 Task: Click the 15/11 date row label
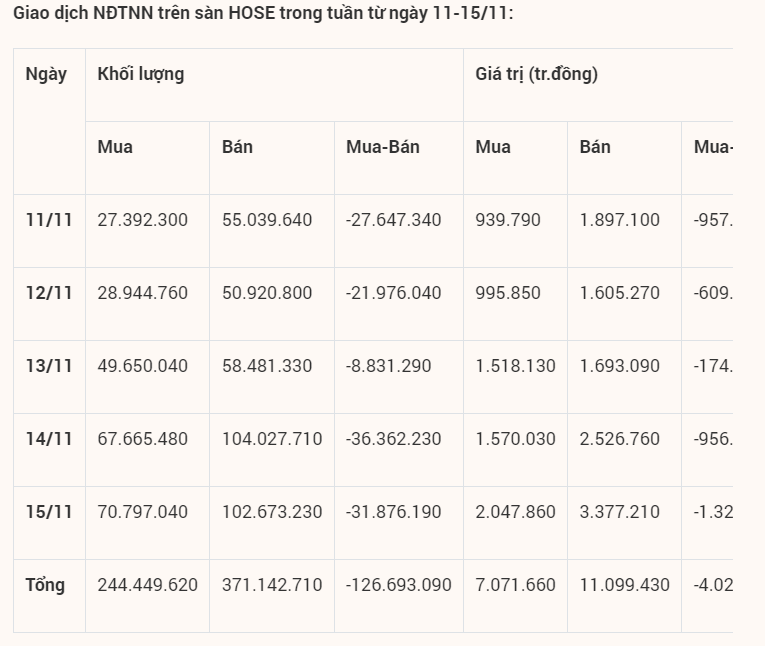coord(49,512)
